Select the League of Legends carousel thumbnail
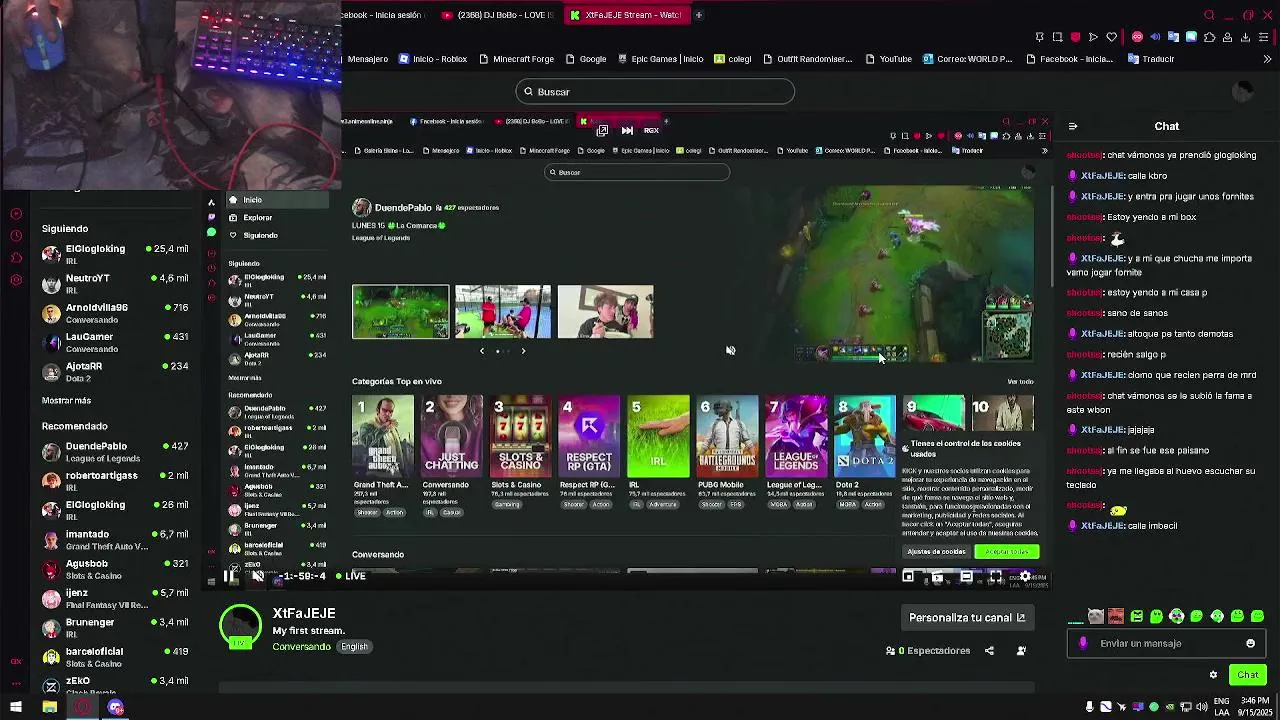The image size is (1280, 720). pos(400,312)
